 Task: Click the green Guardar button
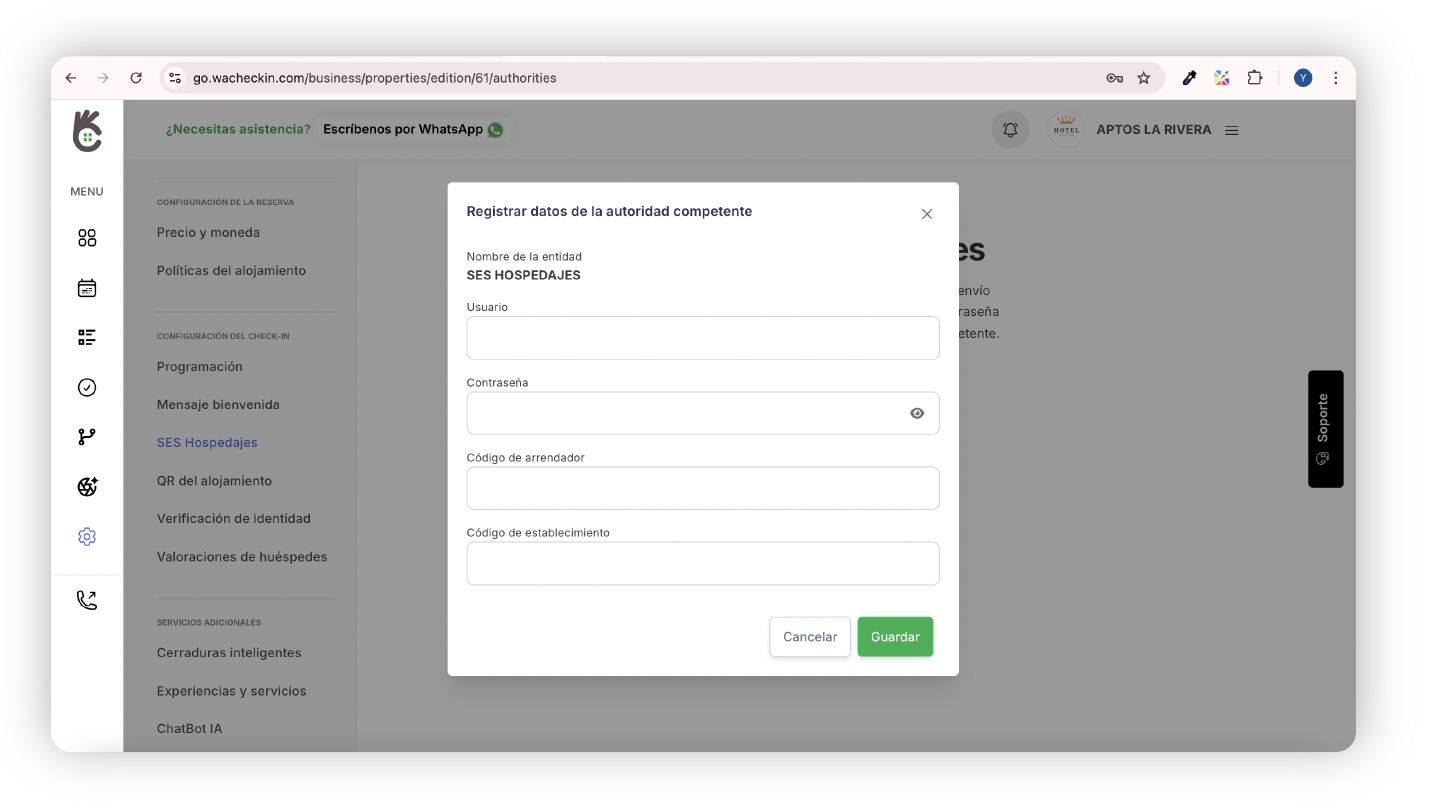895,637
